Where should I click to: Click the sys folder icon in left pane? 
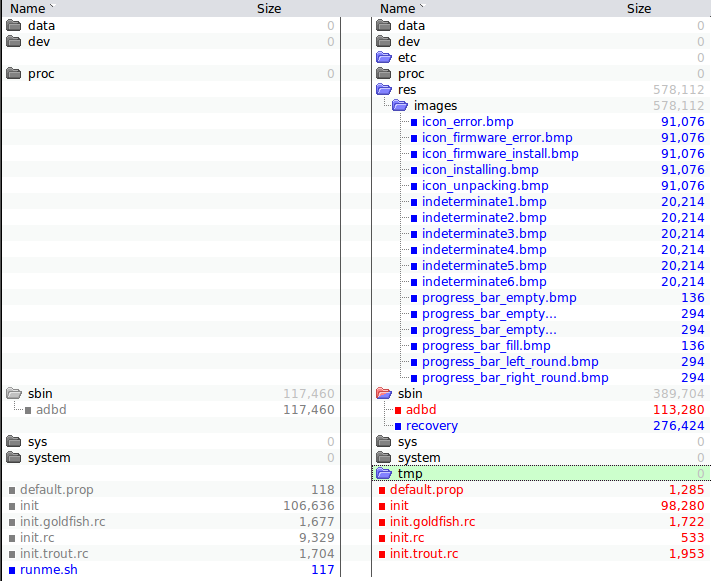click(14, 441)
